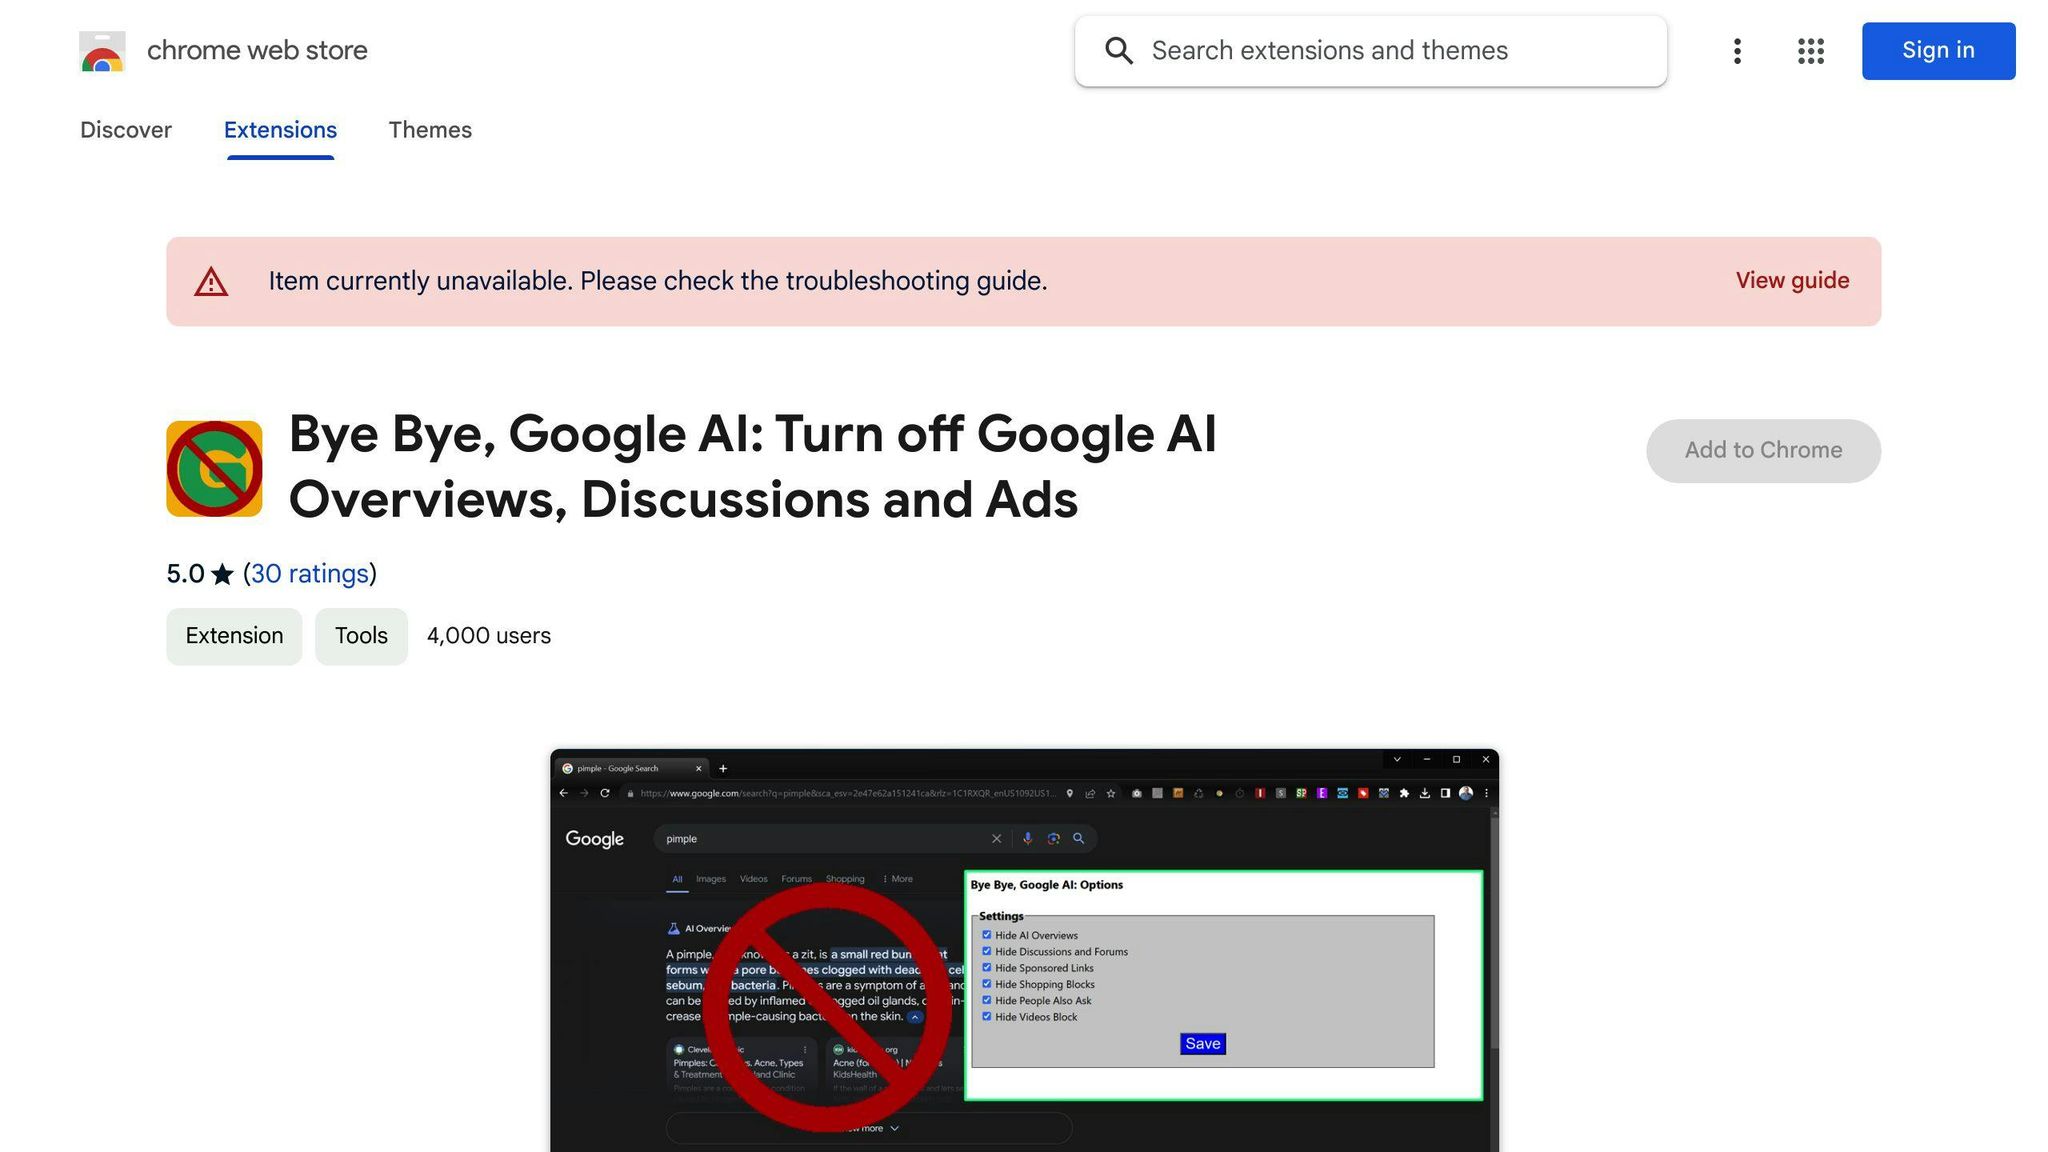The image size is (2048, 1152).
Task: Click the microphone icon in the Google search bar
Action: pos(1028,838)
